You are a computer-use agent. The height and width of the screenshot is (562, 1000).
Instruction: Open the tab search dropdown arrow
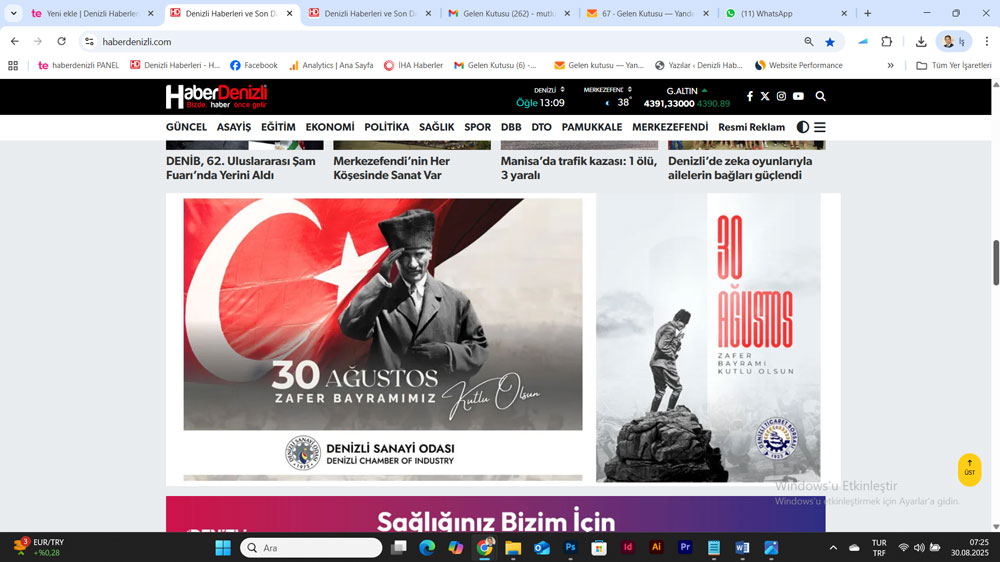(13, 13)
